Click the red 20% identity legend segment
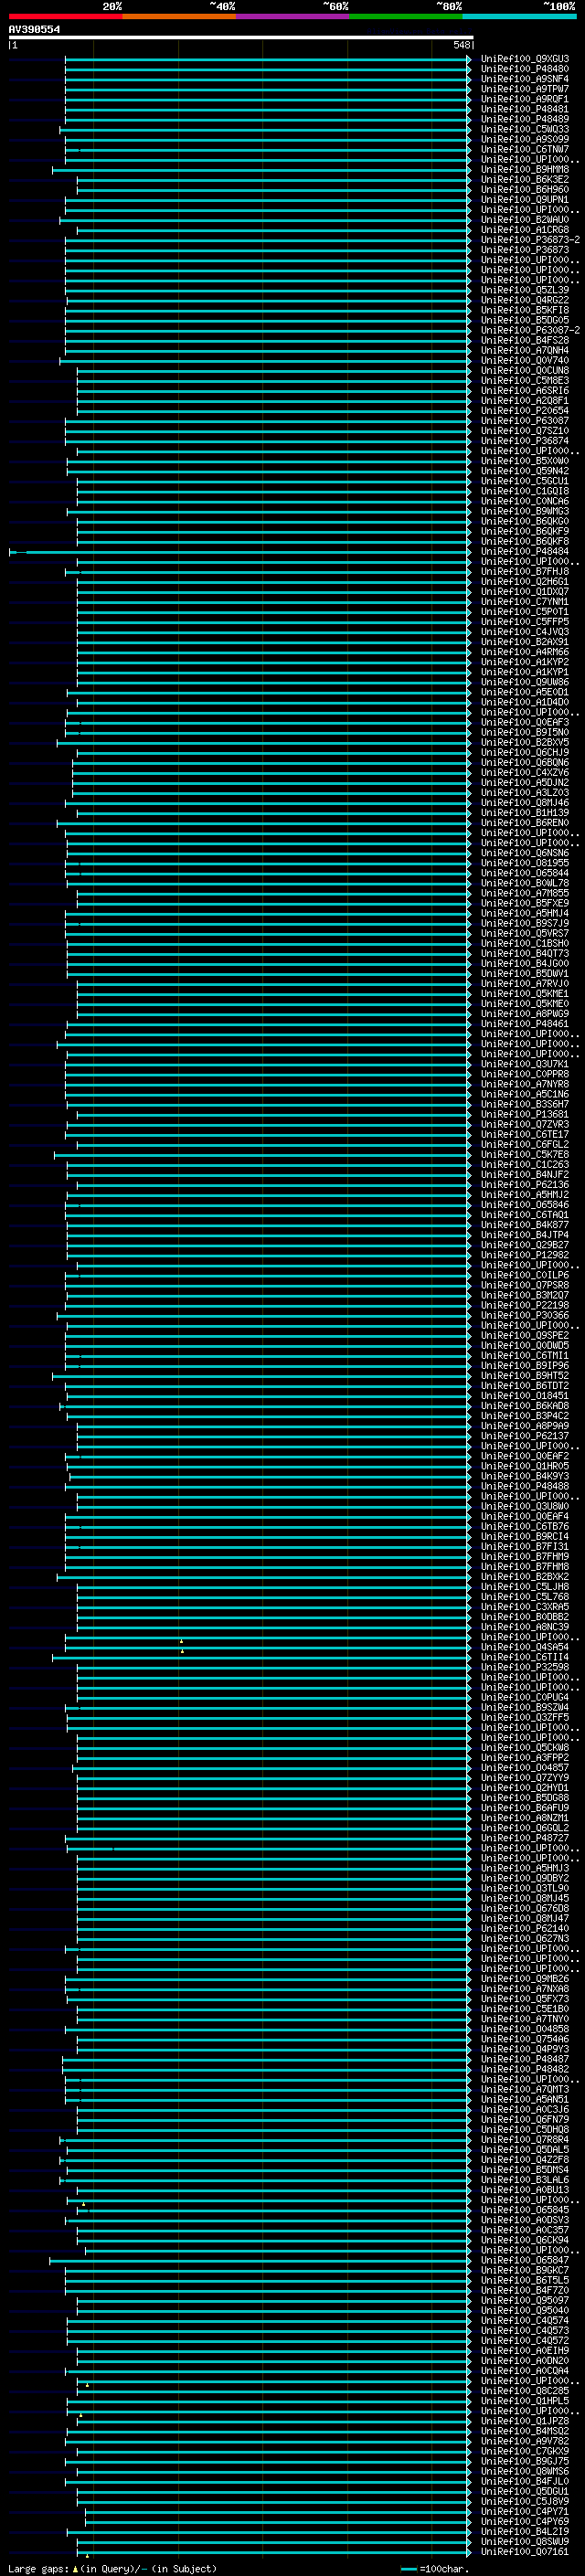The width and height of the screenshot is (585, 2576). click(x=65, y=16)
